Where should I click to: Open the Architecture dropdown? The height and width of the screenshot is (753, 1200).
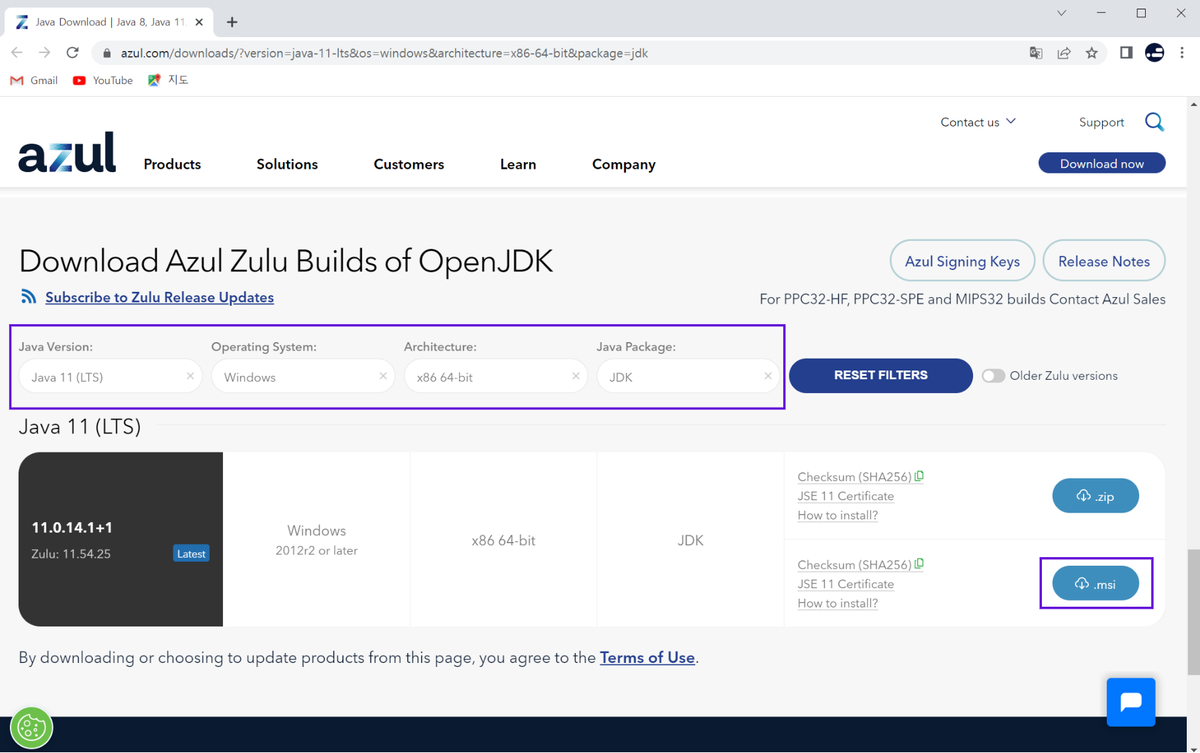496,376
